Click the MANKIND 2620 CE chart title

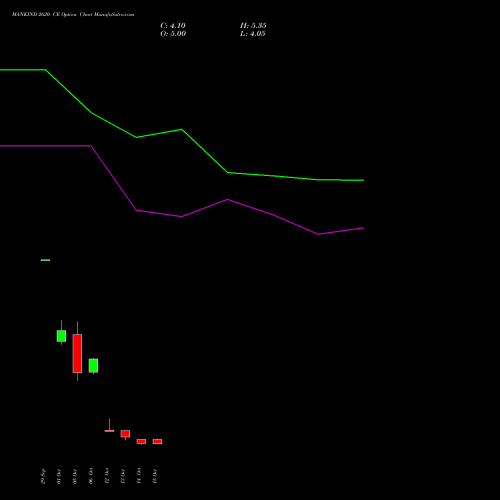(x=73, y=15)
